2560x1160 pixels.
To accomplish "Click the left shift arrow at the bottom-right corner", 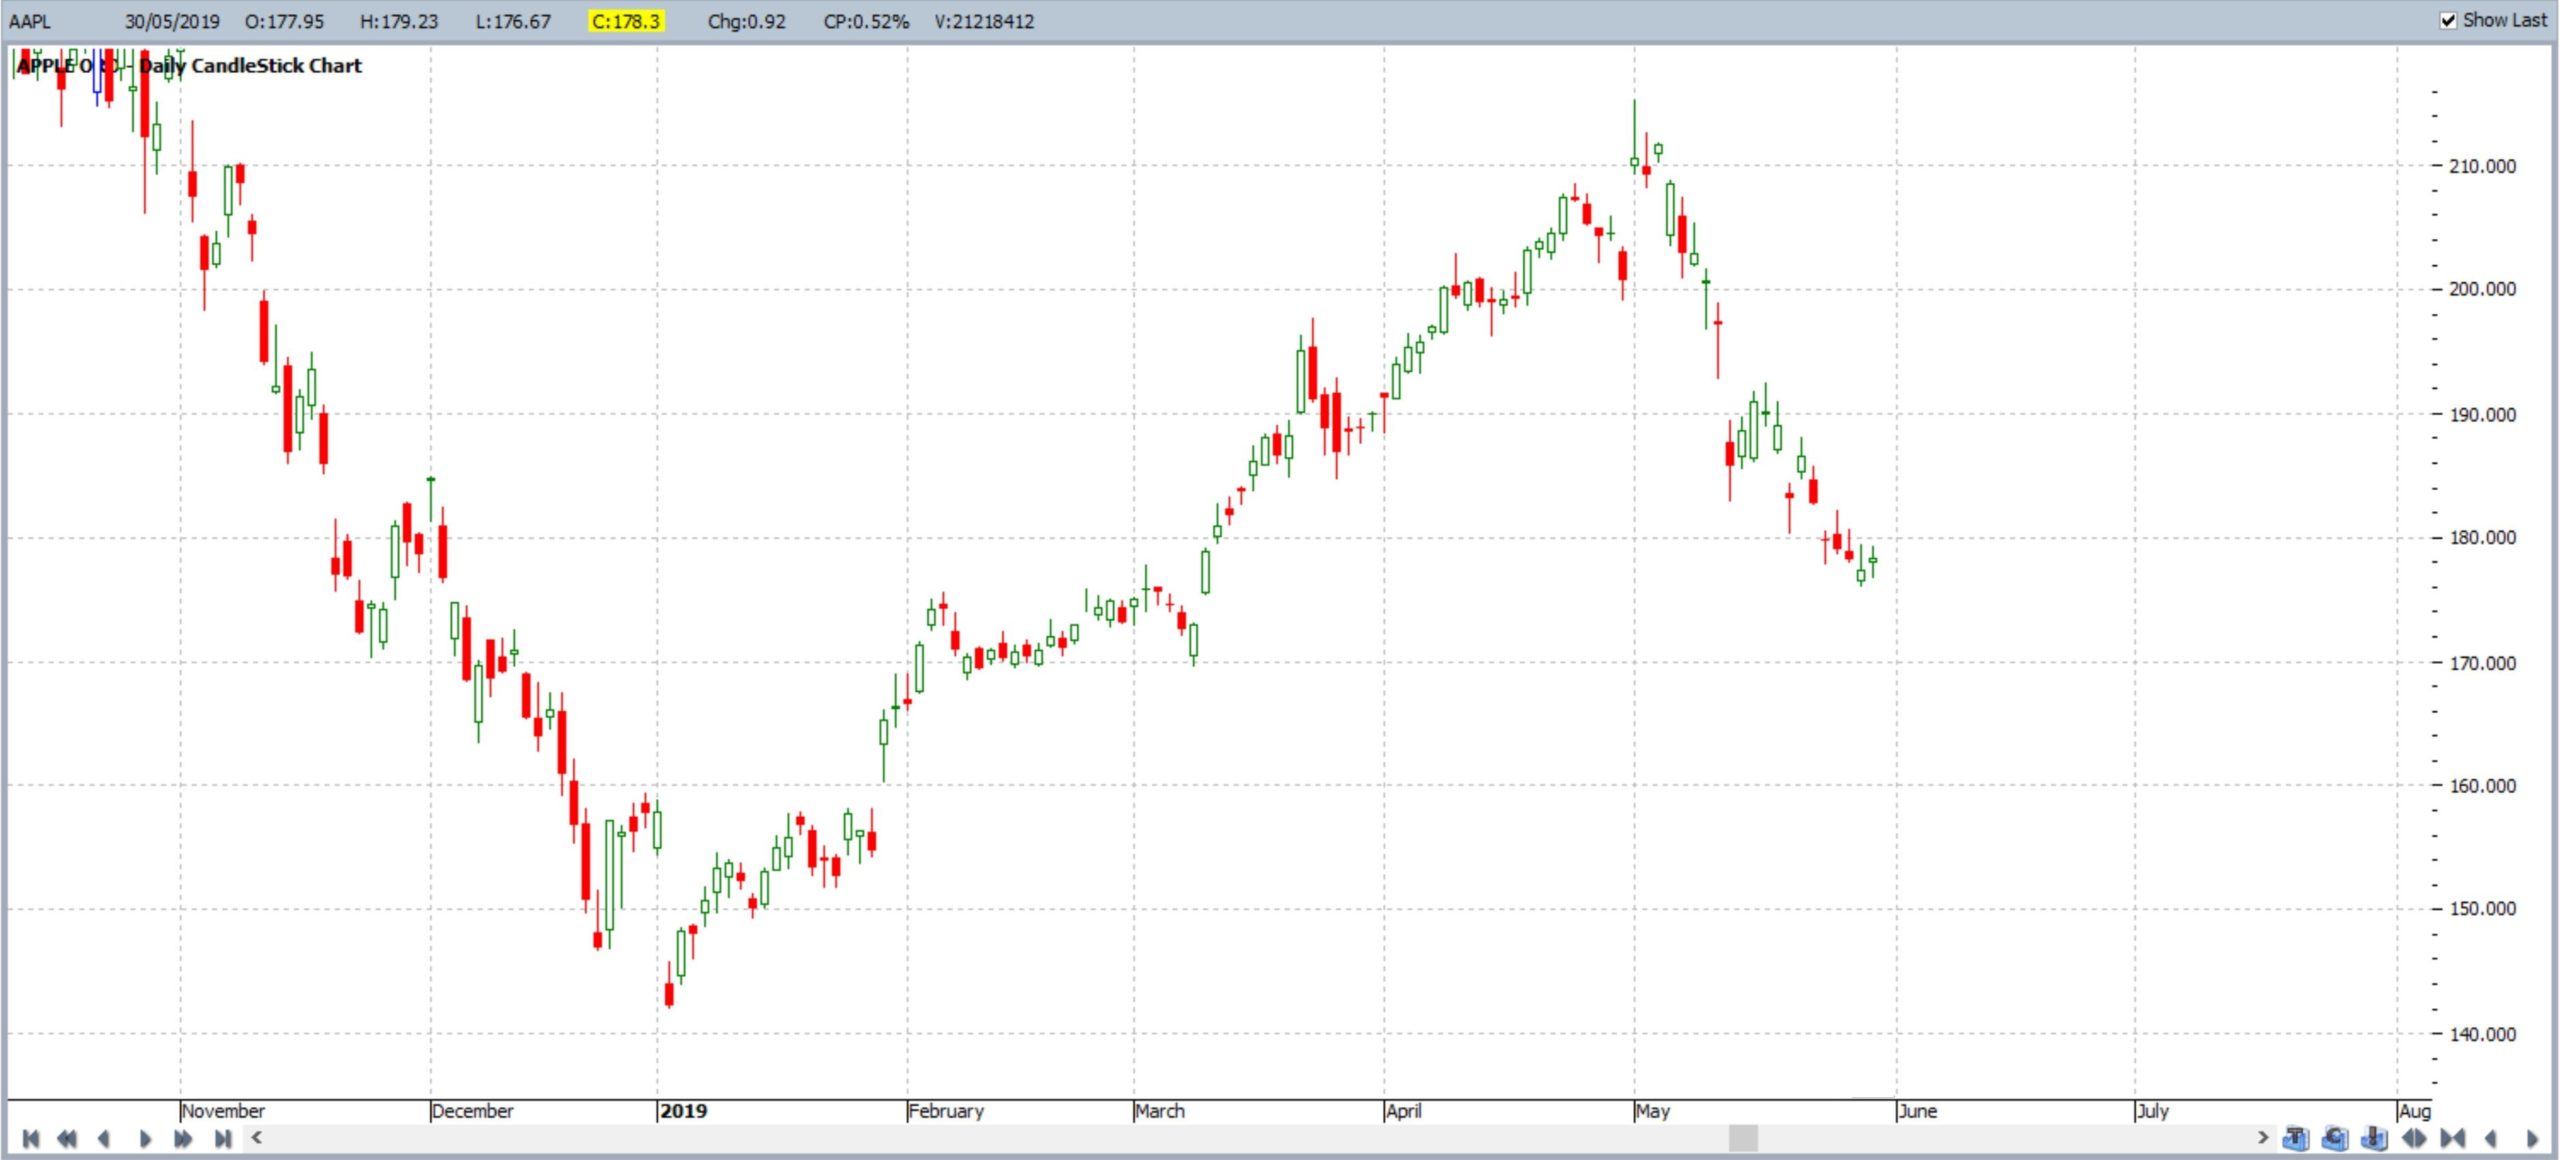I will click(2491, 1138).
